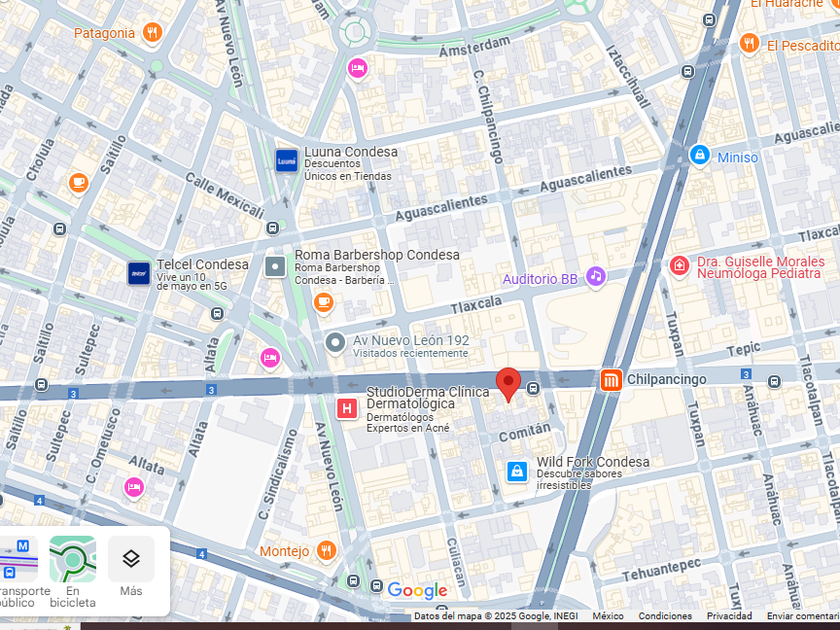
Task: Open the coffee shop icon near Cholula street
Action: 79,184
